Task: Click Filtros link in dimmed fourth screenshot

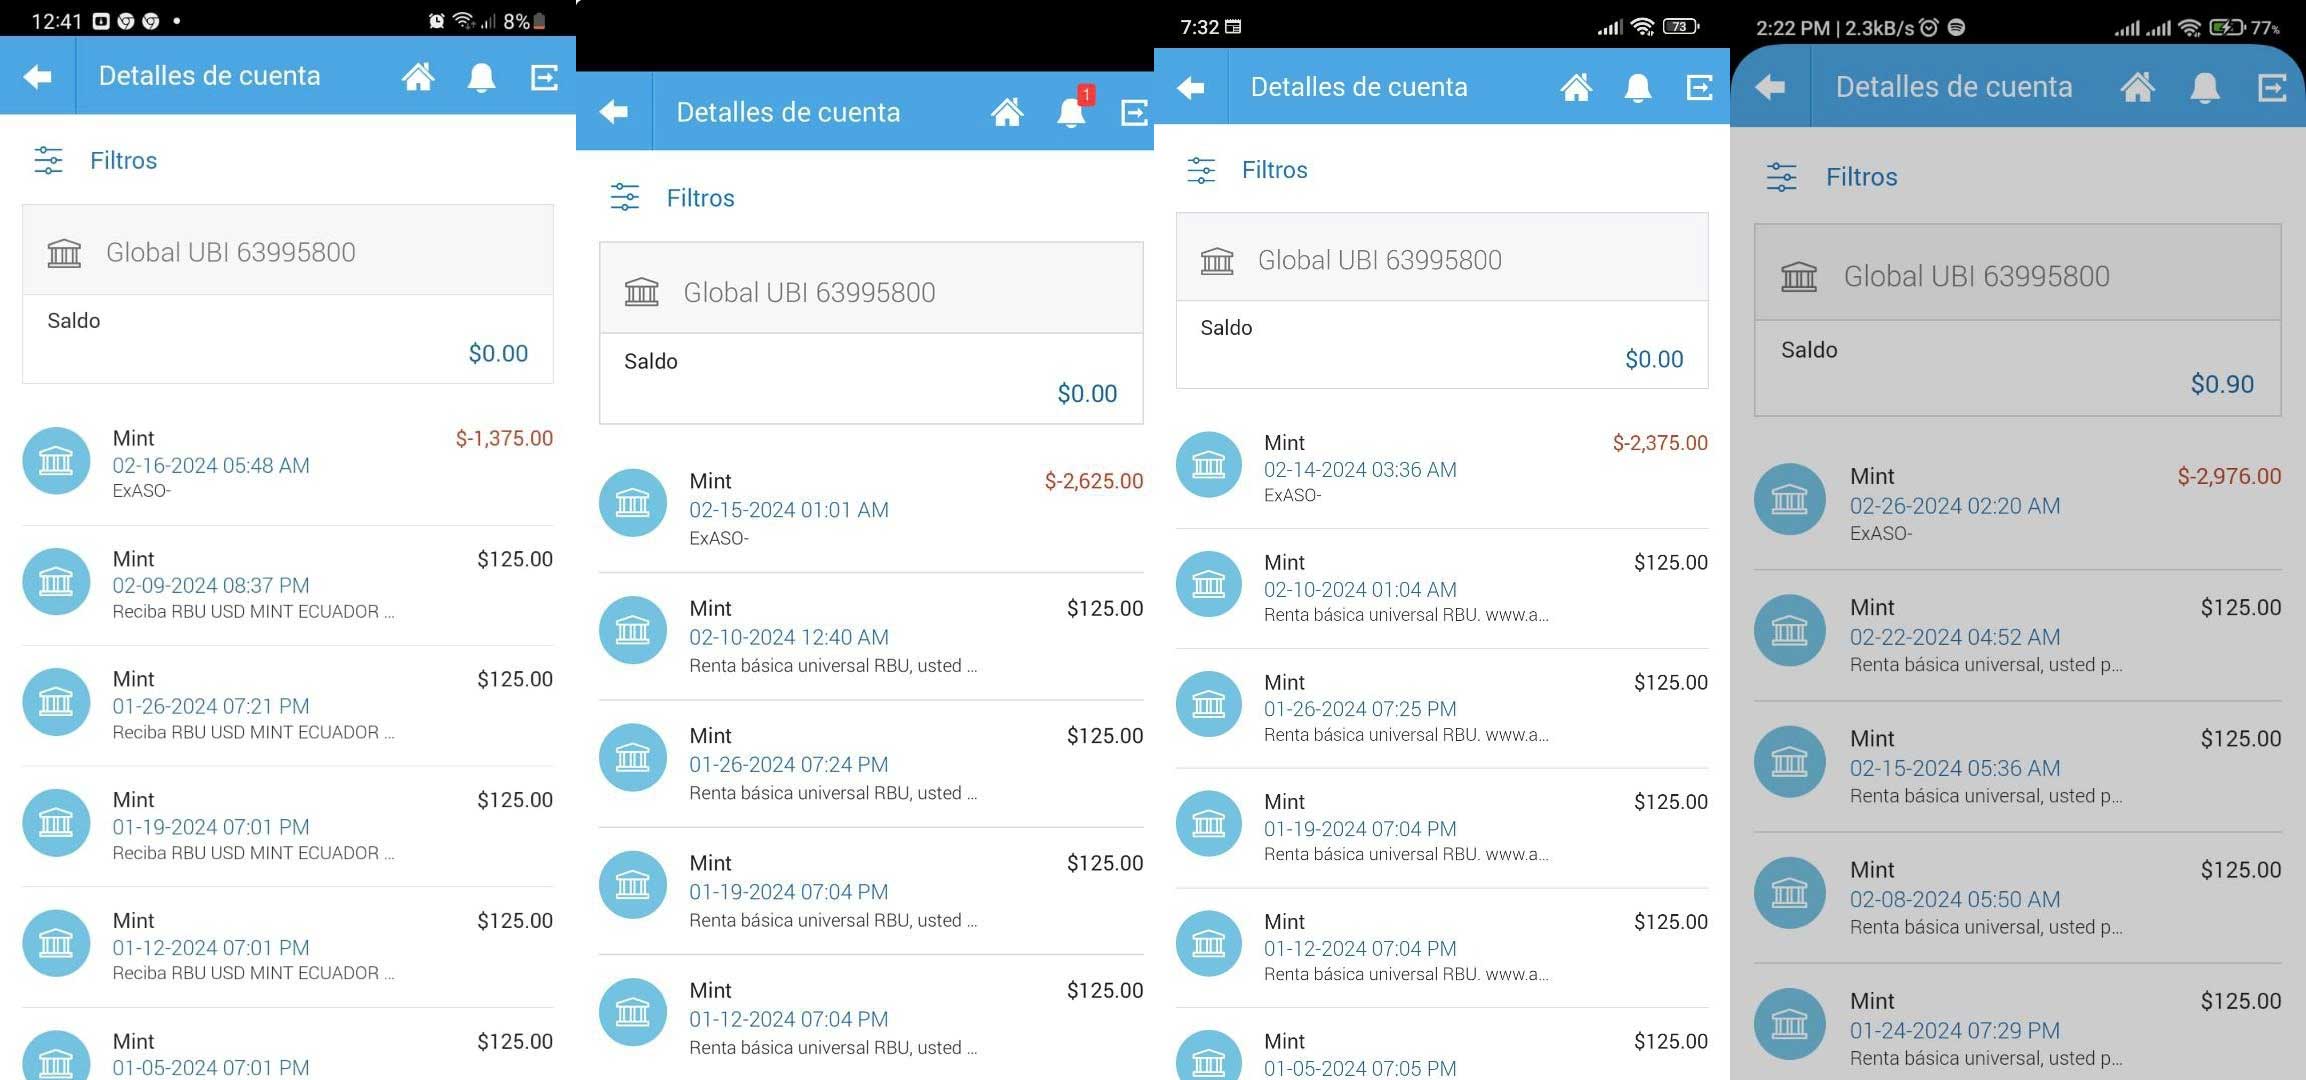Action: 1861,177
